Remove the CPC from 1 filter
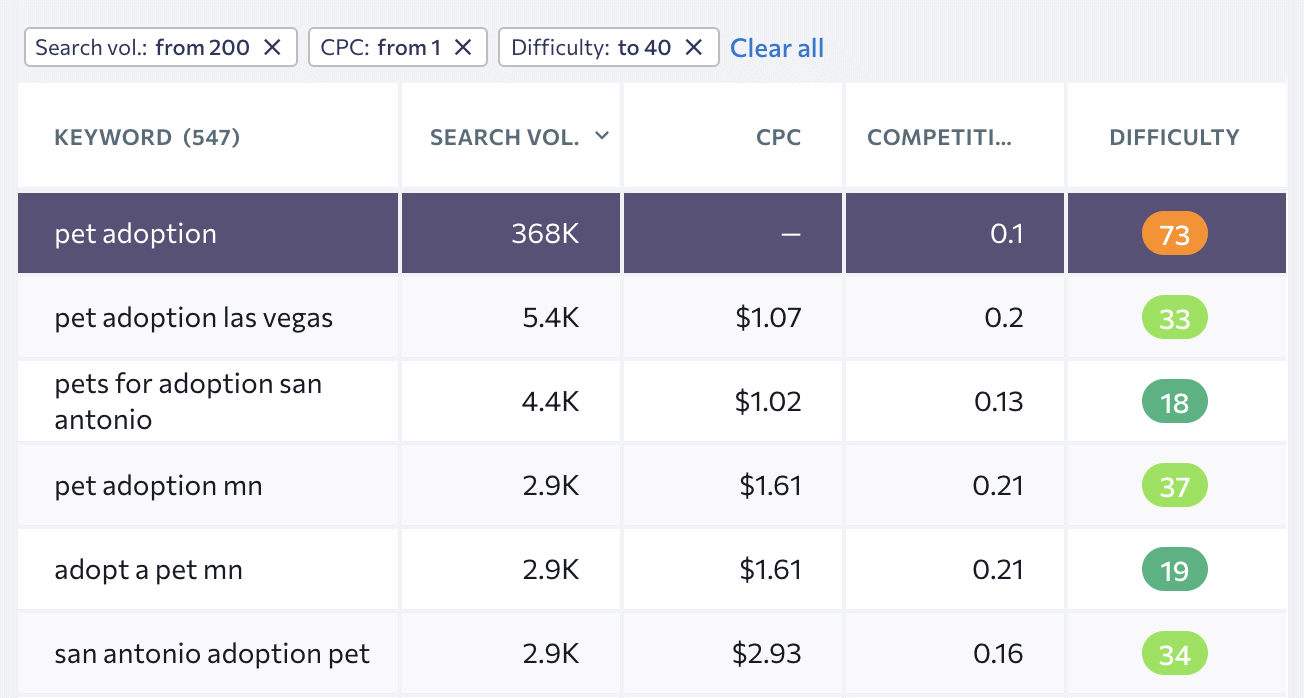Viewport: 1304px width, 698px height. (463, 47)
